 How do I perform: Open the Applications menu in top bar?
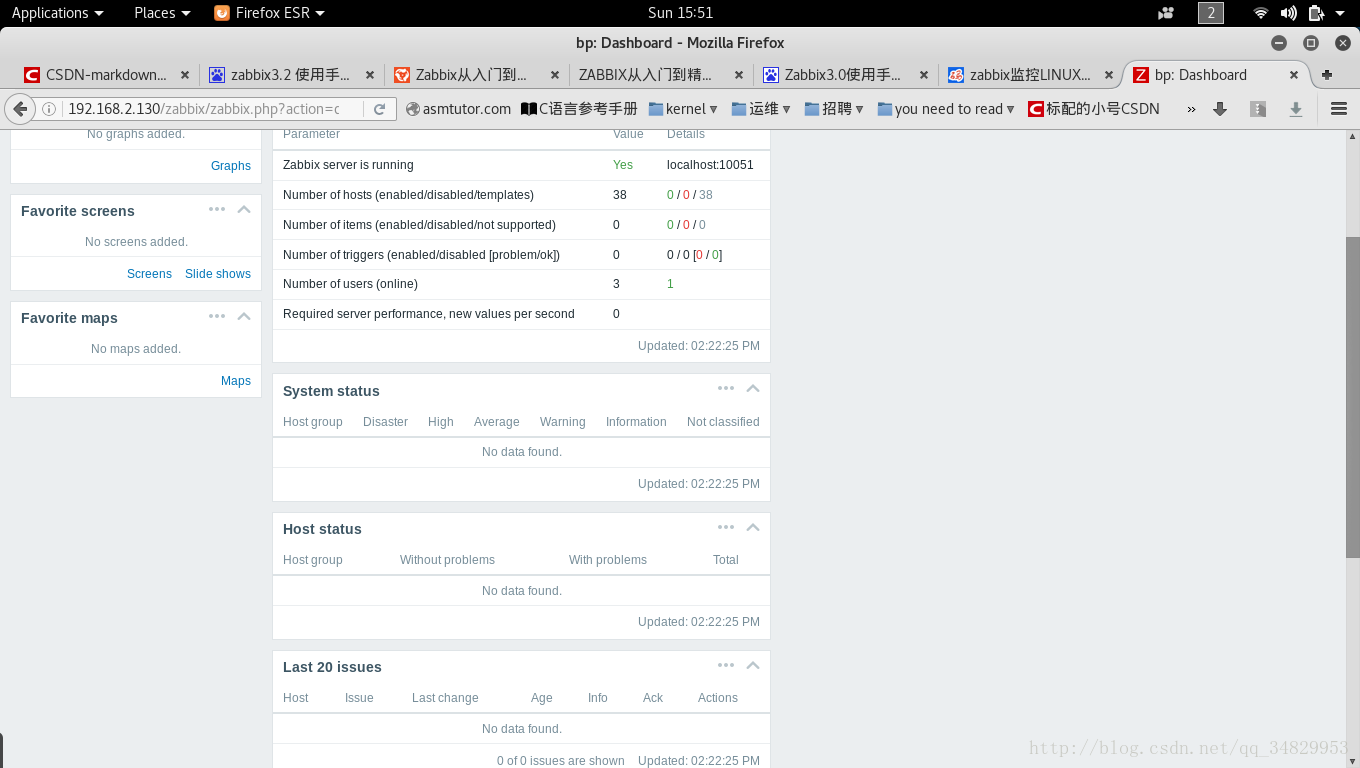(x=57, y=13)
